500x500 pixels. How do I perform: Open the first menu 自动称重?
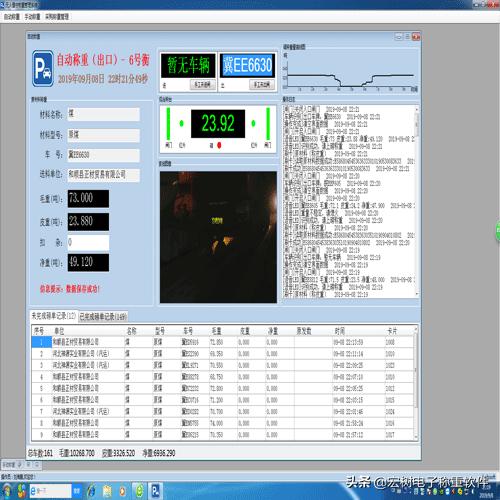pos(12,17)
